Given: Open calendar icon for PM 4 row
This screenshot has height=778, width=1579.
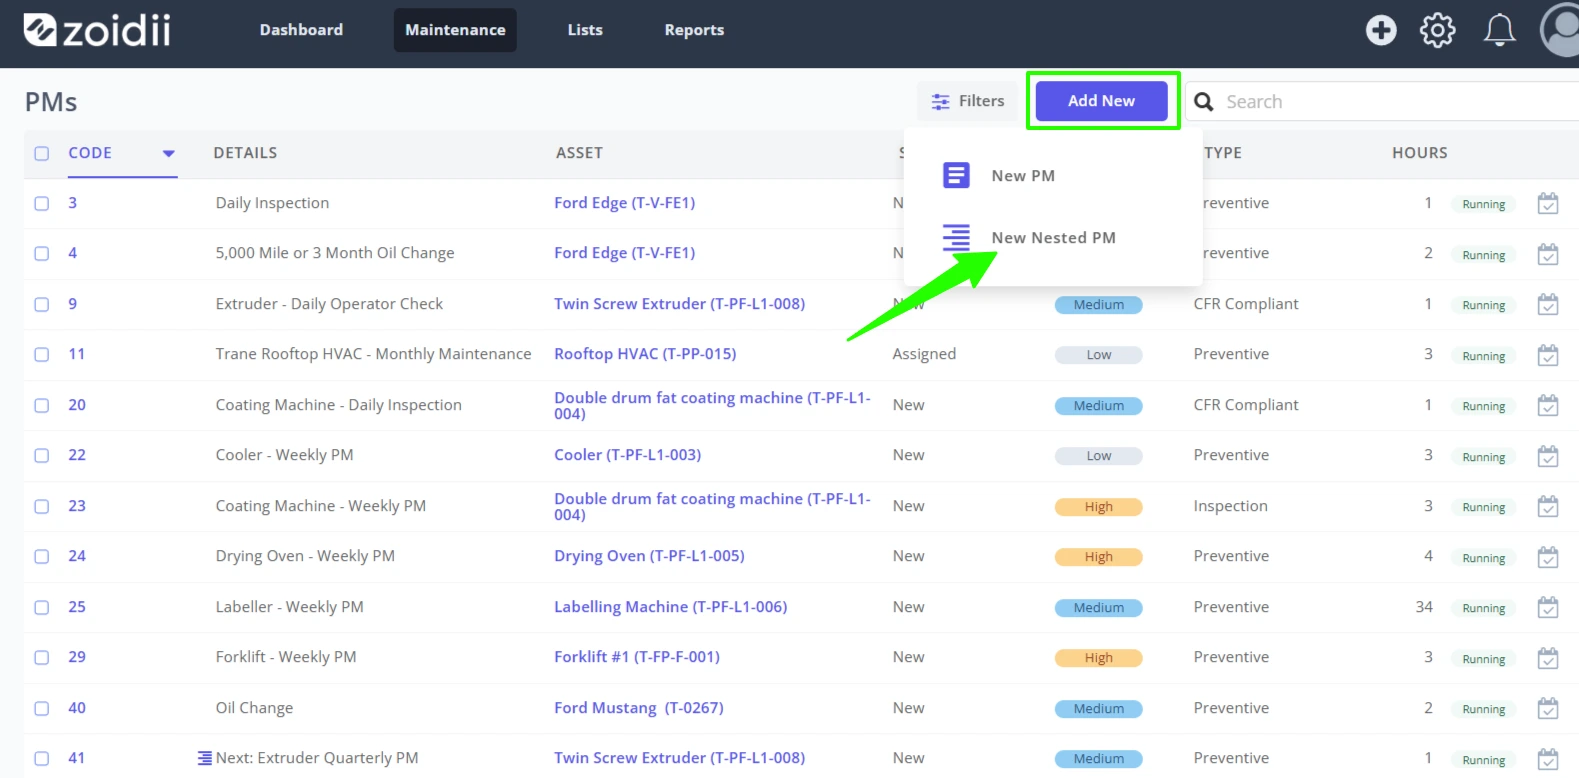Looking at the screenshot, I should click(x=1548, y=254).
